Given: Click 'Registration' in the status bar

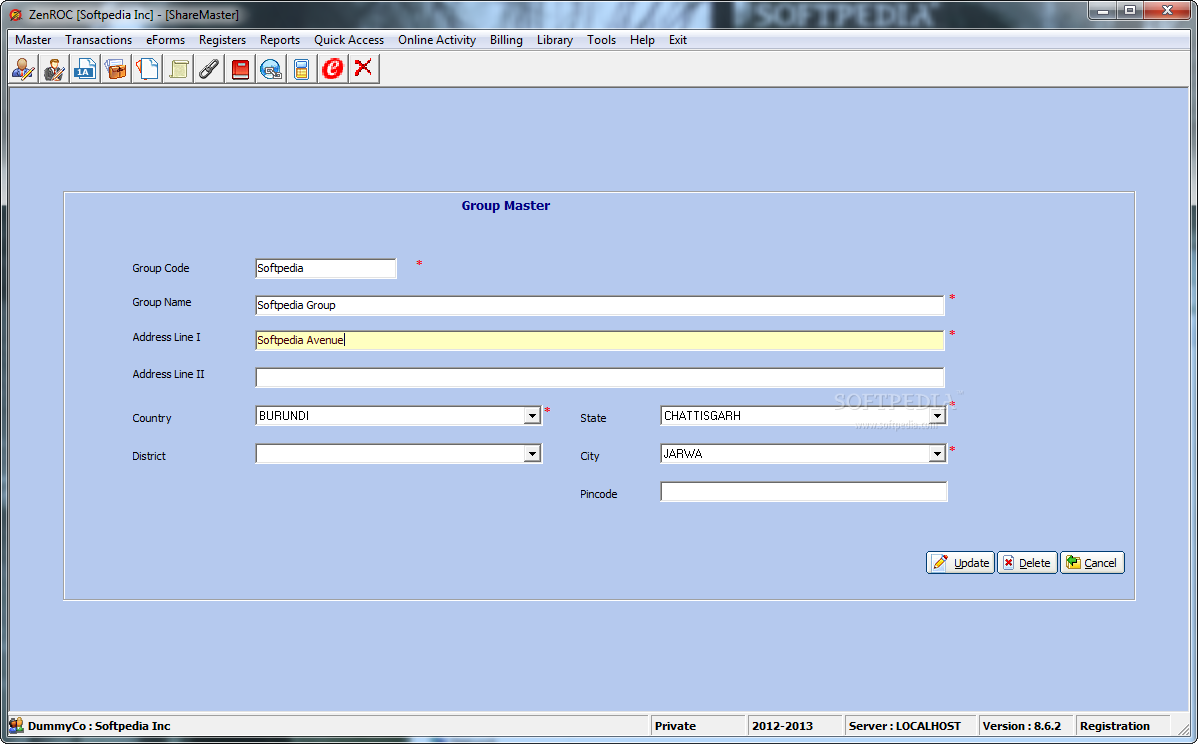Looking at the screenshot, I should coord(1115,726).
